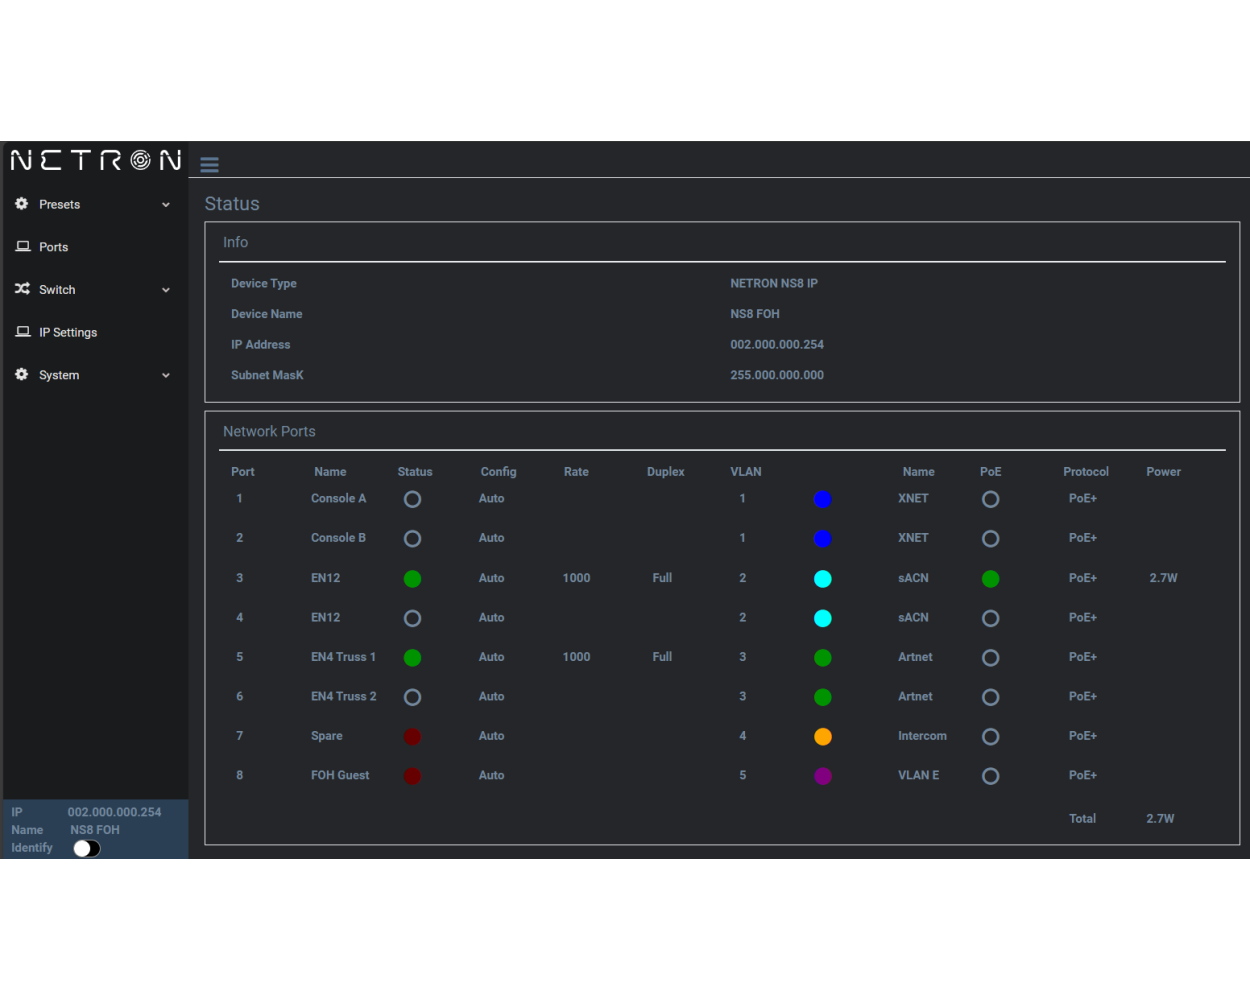Click the 1000 rate value for port 3
The height and width of the screenshot is (1000, 1250).
(x=576, y=578)
